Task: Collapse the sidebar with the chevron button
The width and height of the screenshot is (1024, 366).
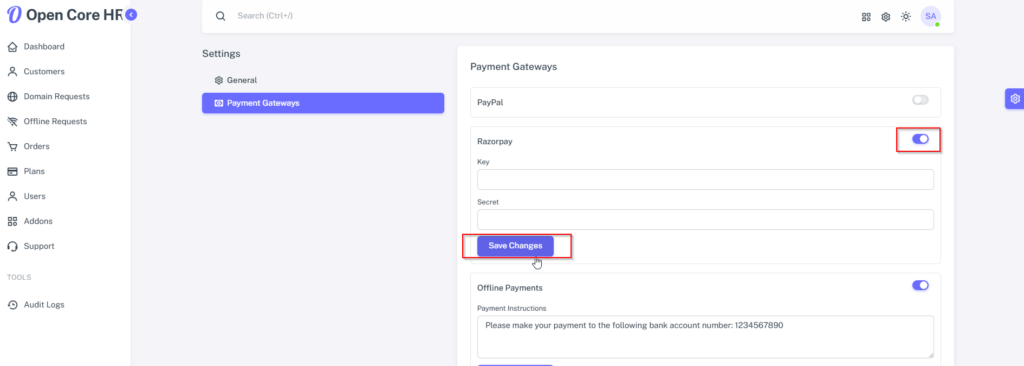Action: (131, 14)
